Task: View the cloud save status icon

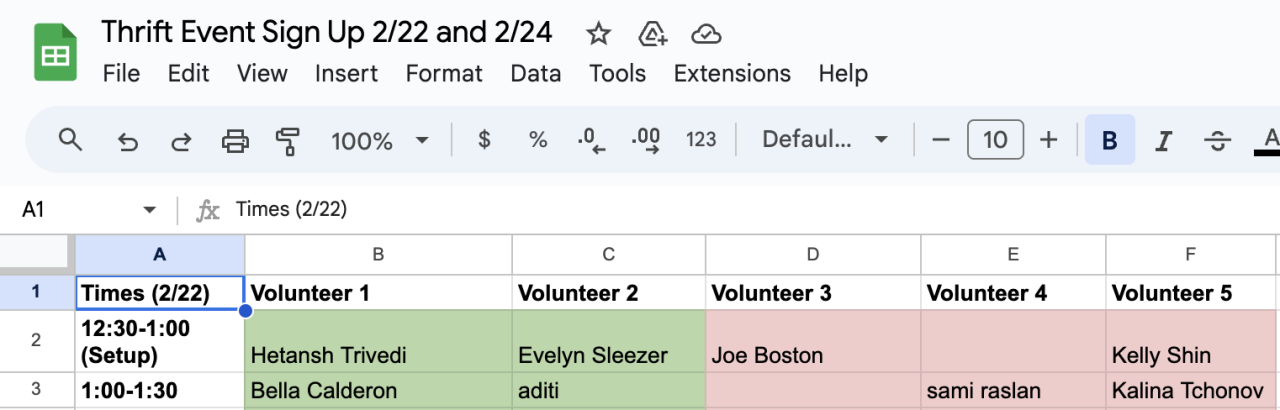Action: (706, 35)
